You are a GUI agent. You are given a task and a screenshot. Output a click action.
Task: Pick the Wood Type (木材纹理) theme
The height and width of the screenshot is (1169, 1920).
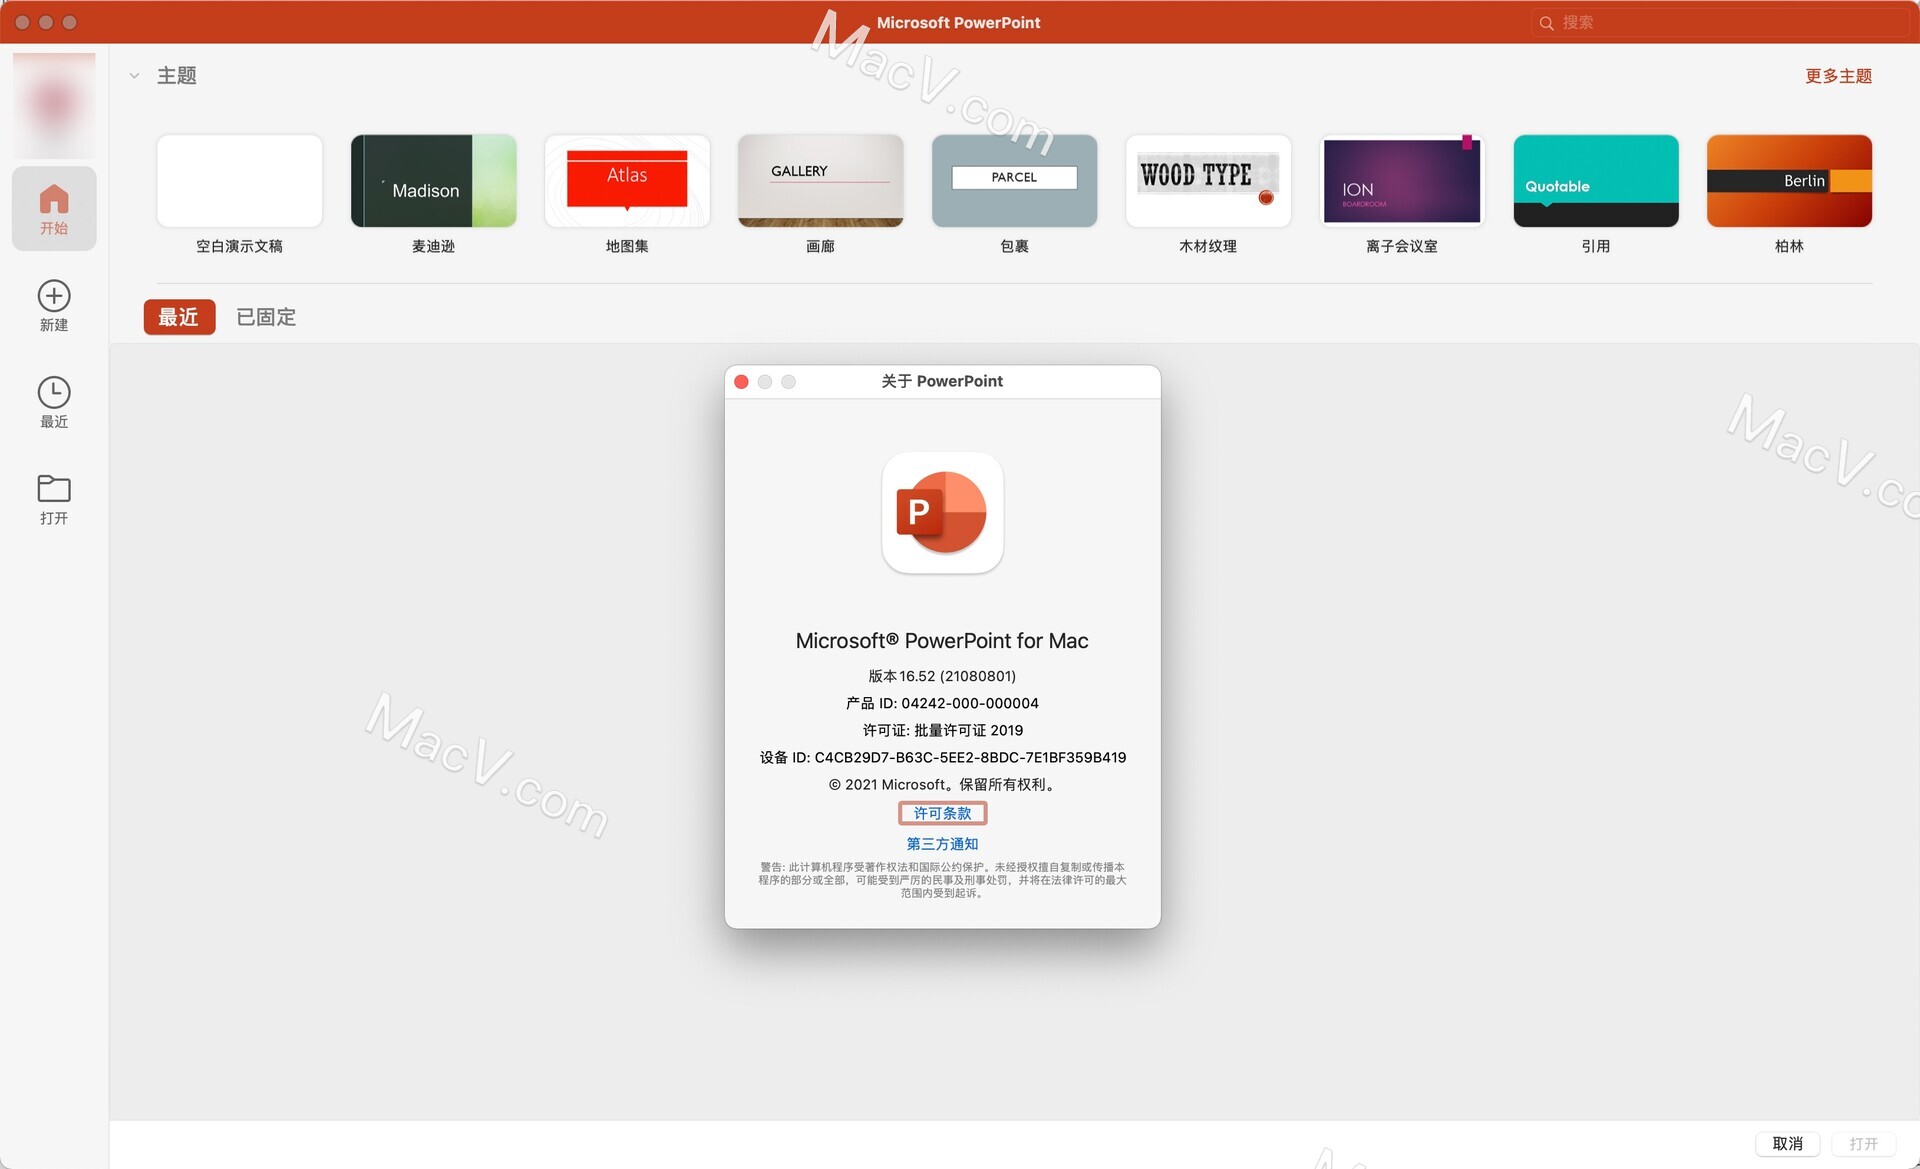[x=1208, y=181]
